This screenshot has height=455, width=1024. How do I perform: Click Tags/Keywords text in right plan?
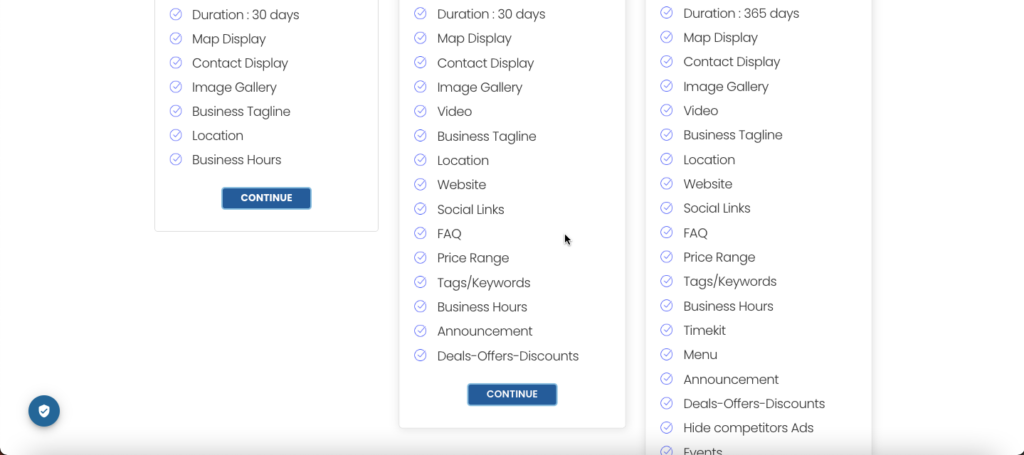click(730, 282)
